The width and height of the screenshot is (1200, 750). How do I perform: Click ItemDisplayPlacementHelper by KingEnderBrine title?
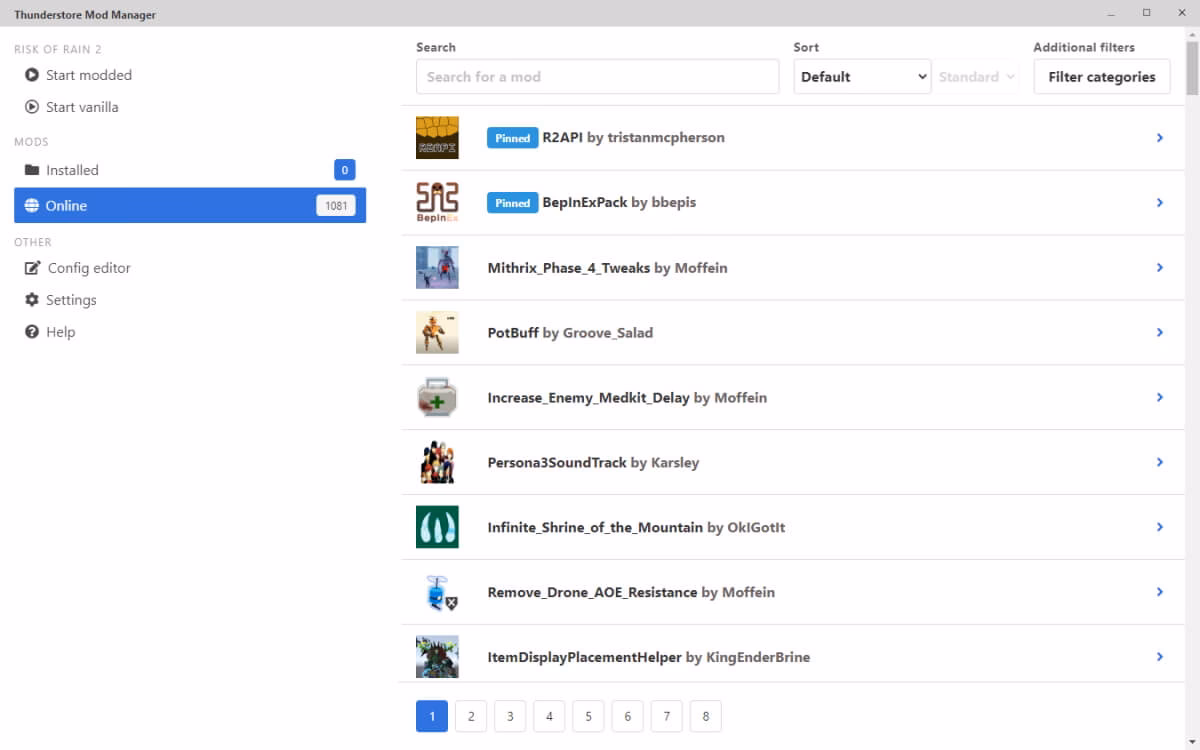(x=648, y=657)
